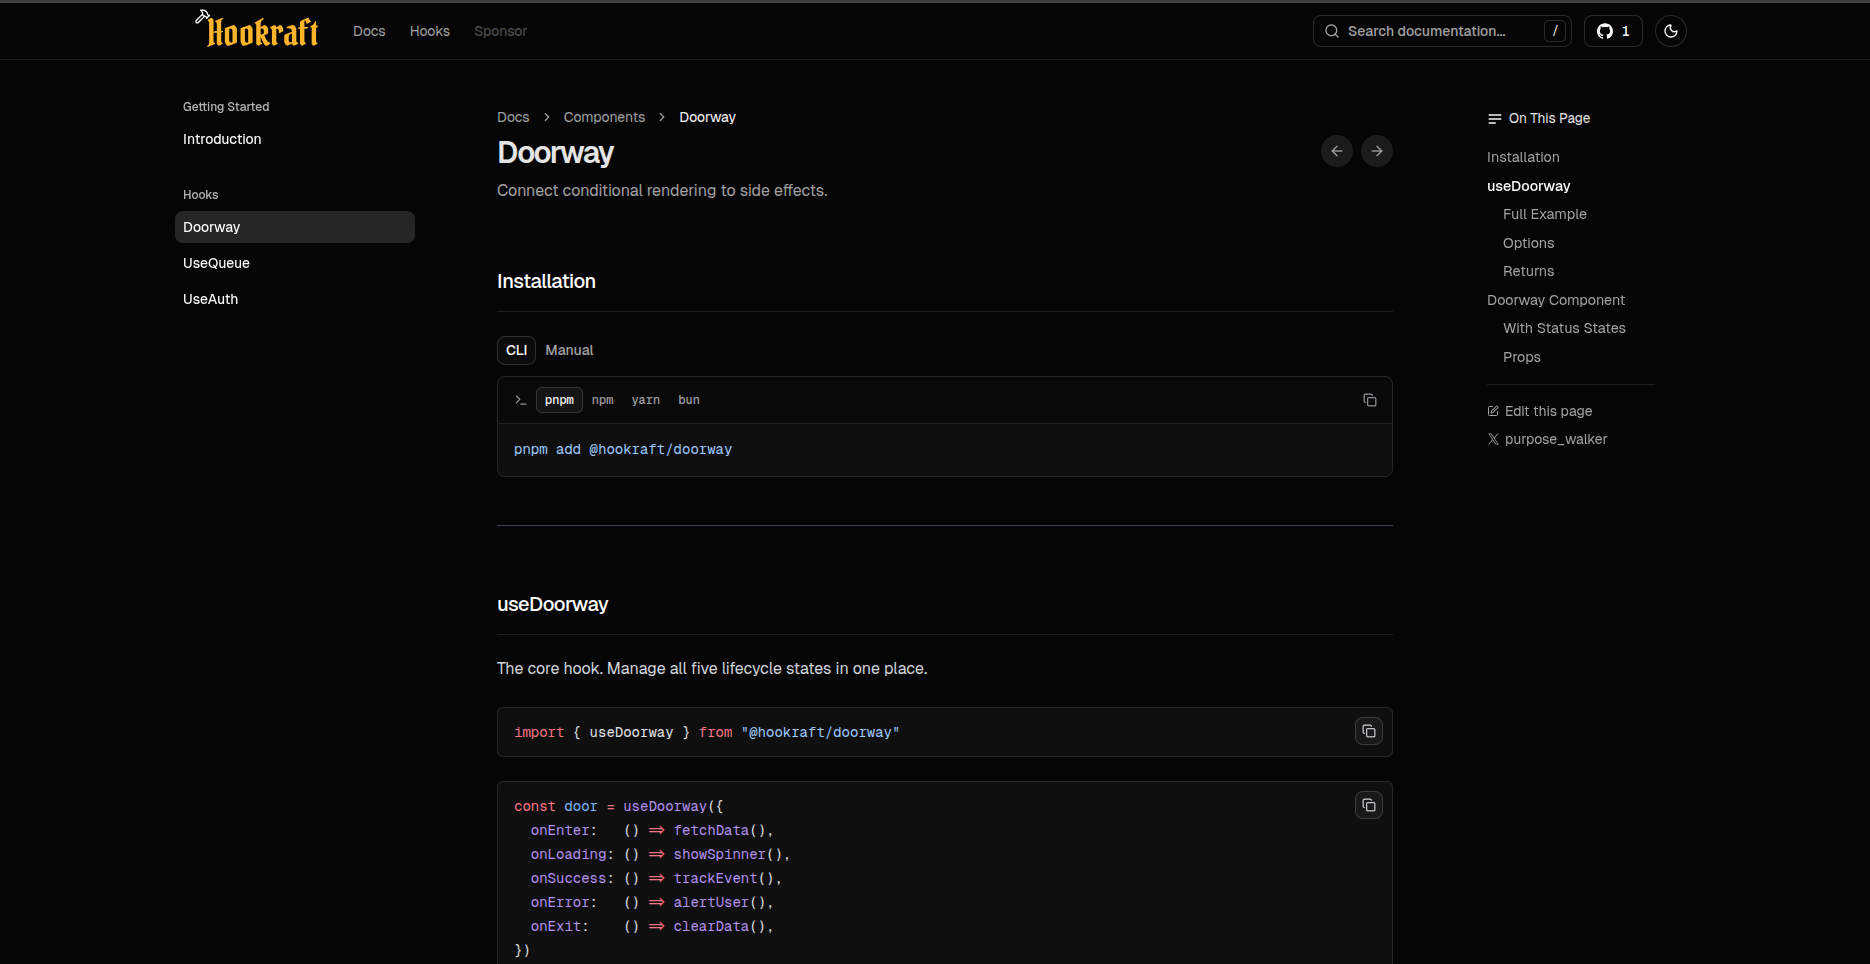Open the GitHub repository star link
The height and width of the screenshot is (964, 1870).
point(1613,31)
